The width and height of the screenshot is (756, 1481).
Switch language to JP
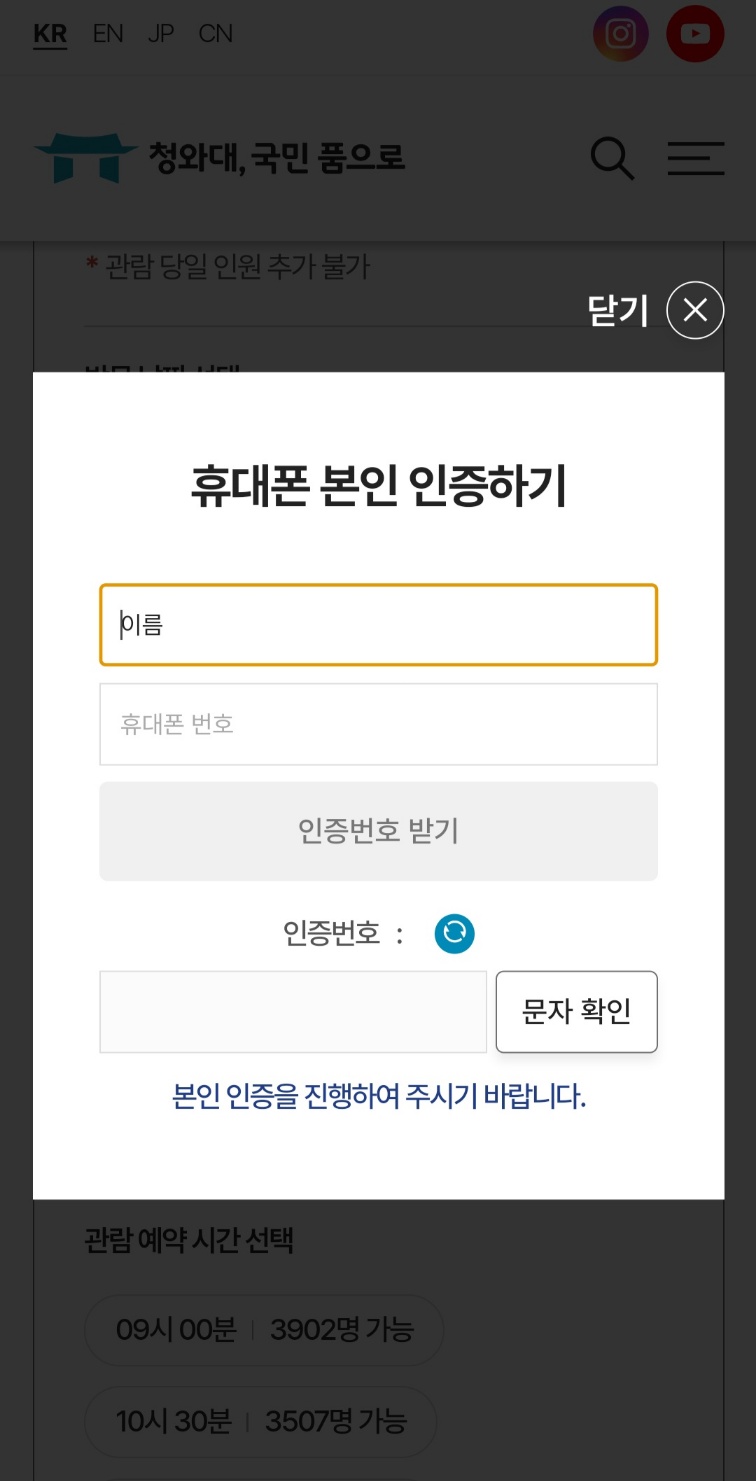(160, 33)
